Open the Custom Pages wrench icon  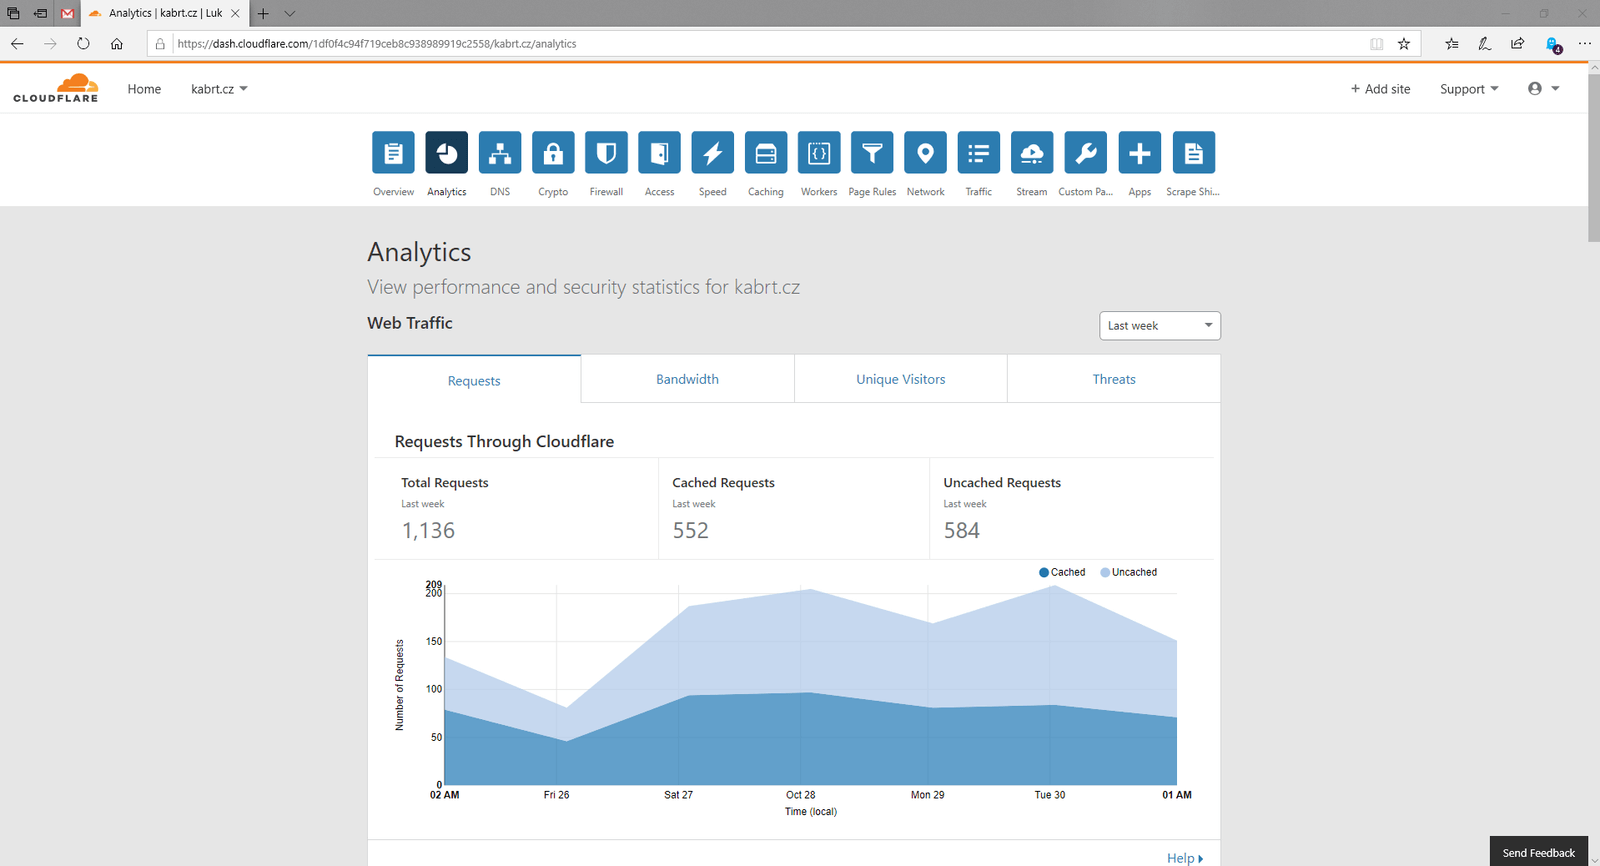pos(1085,153)
